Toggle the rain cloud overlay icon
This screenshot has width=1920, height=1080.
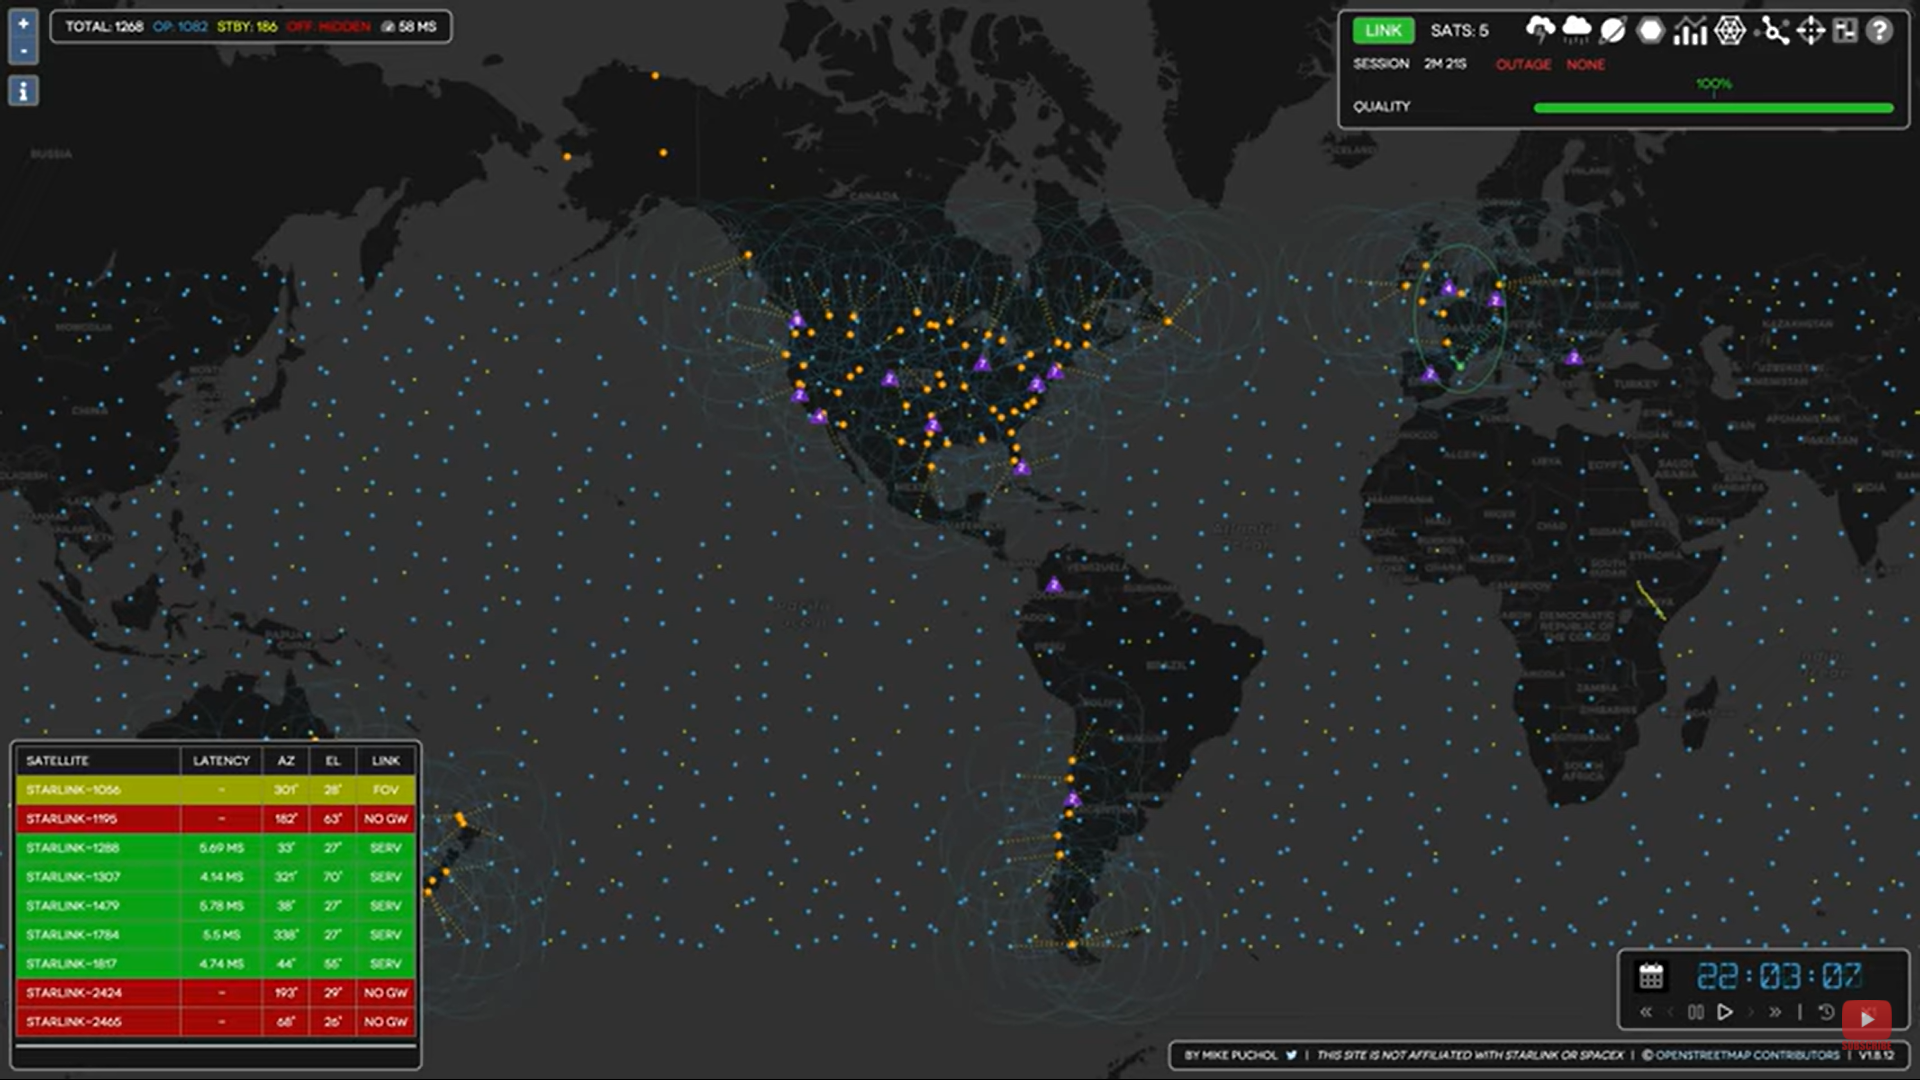[1576, 30]
